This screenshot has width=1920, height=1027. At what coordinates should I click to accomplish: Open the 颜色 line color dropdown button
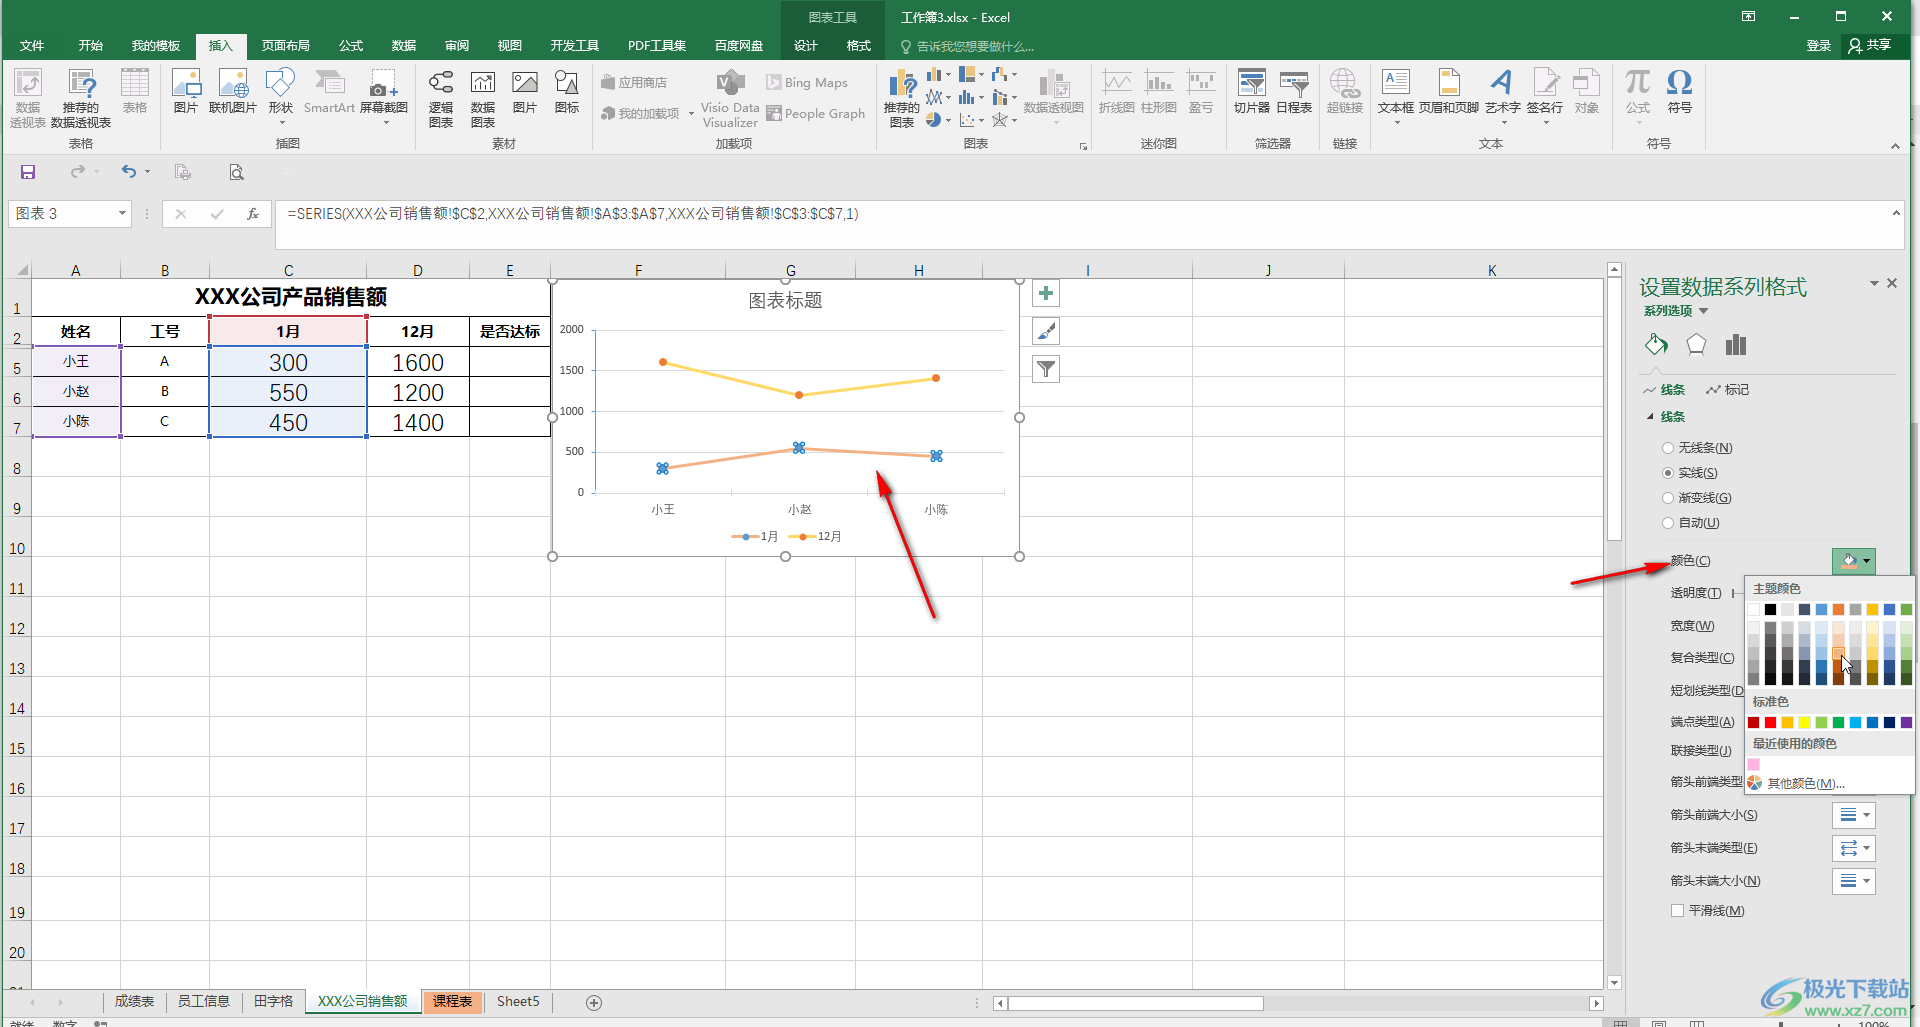click(x=1853, y=561)
